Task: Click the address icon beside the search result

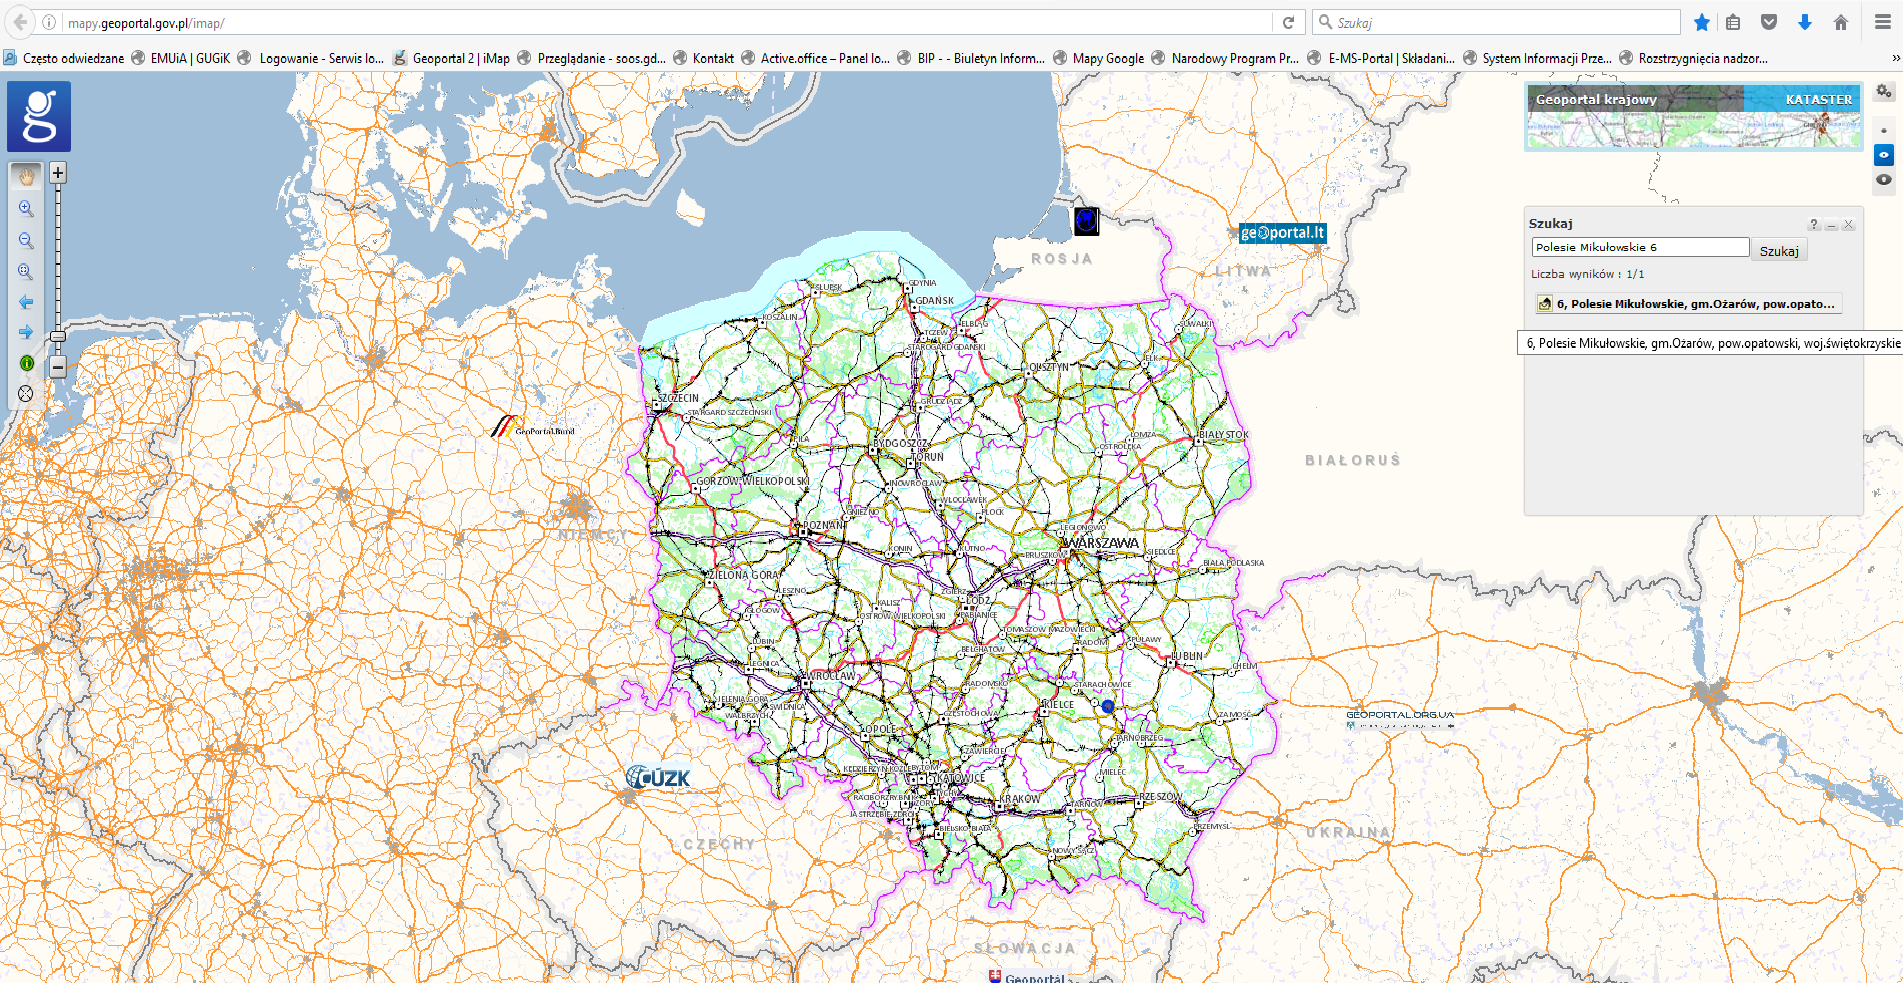Action: click(1545, 304)
